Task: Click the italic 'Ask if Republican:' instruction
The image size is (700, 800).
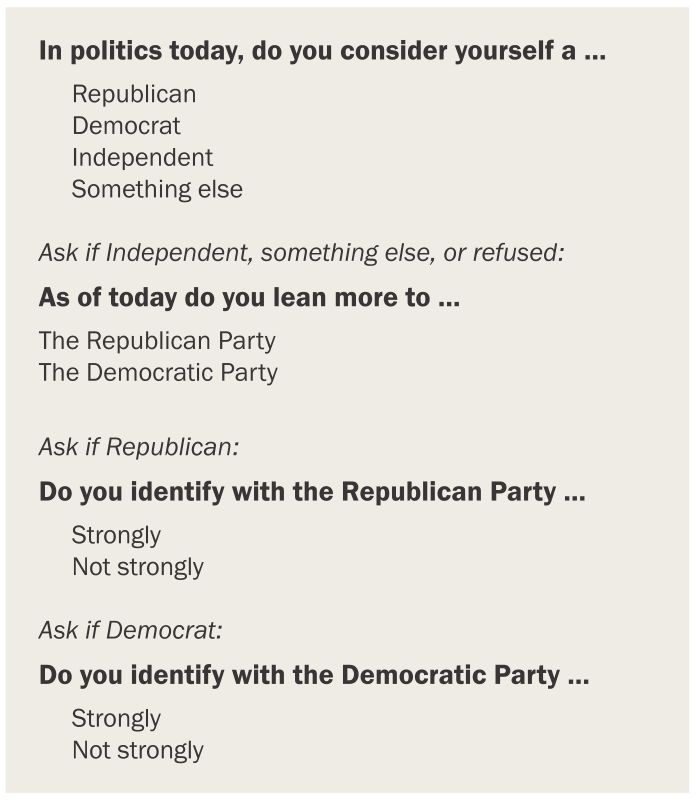Action: 139,446
